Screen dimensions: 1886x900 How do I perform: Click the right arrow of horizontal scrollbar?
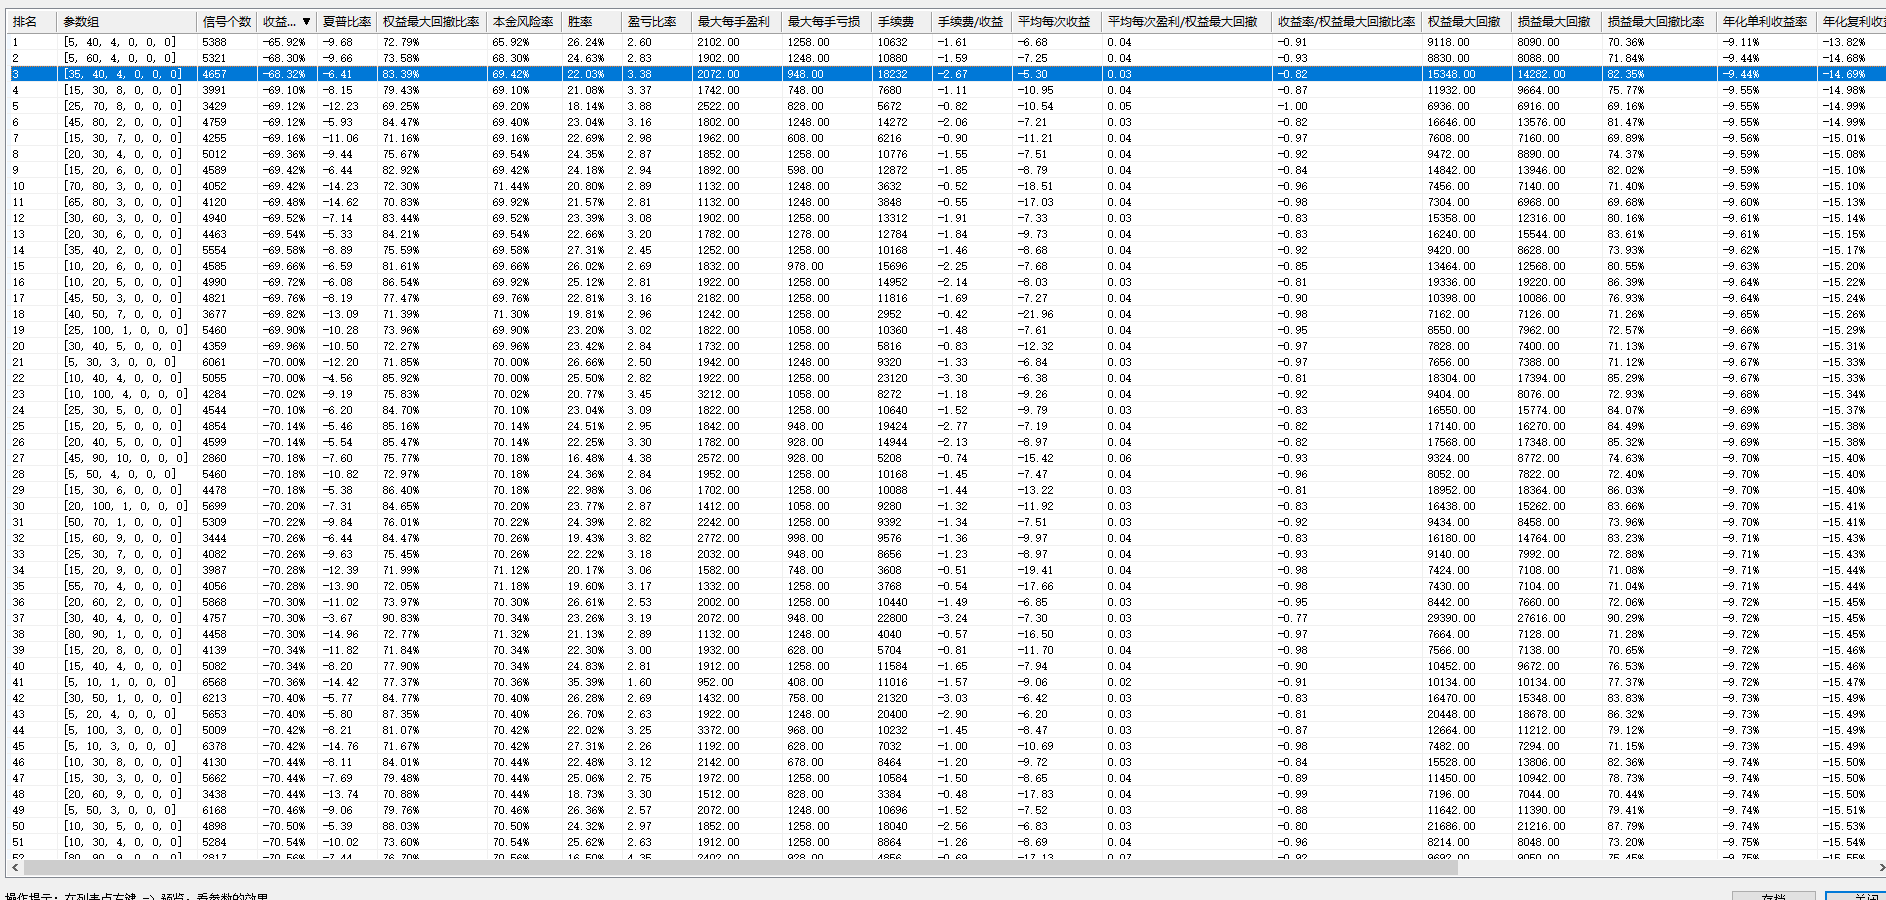pyautogui.click(x=1879, y=868)
